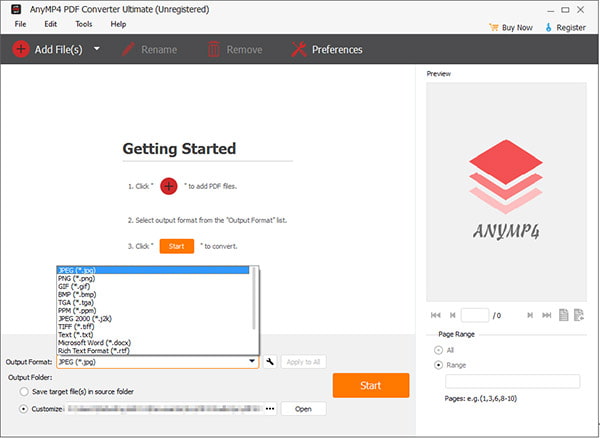
Task: Open Preferences from the toolbar
Action: (326, 49)
